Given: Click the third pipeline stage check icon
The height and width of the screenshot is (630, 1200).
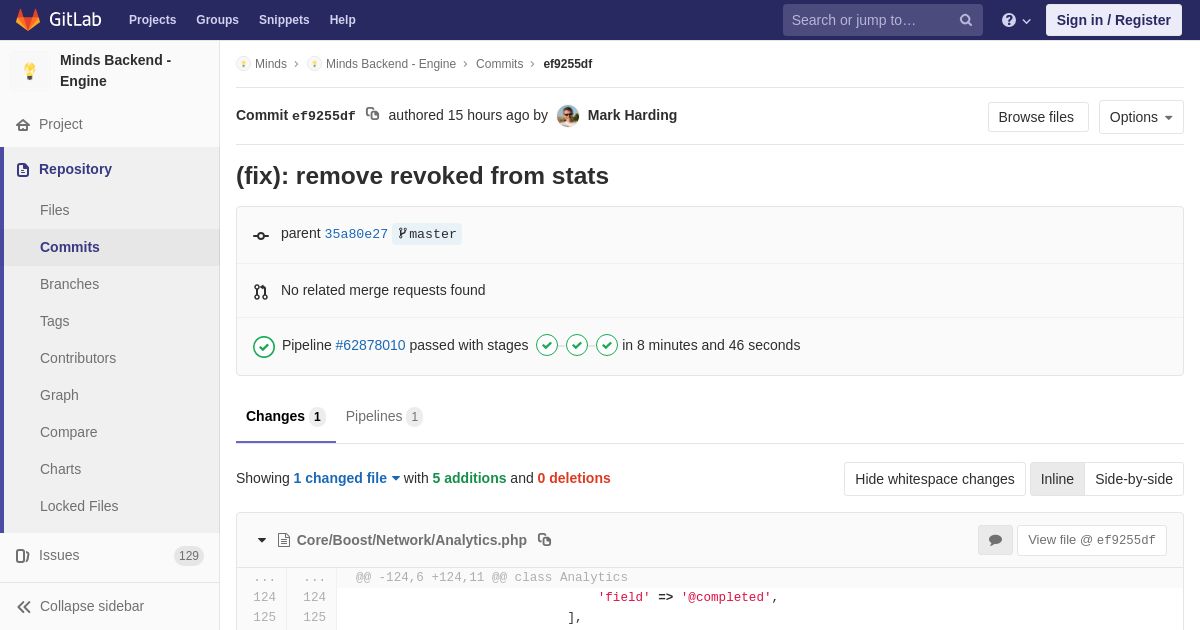Looking at the screenshot, I should click(607, 345).
